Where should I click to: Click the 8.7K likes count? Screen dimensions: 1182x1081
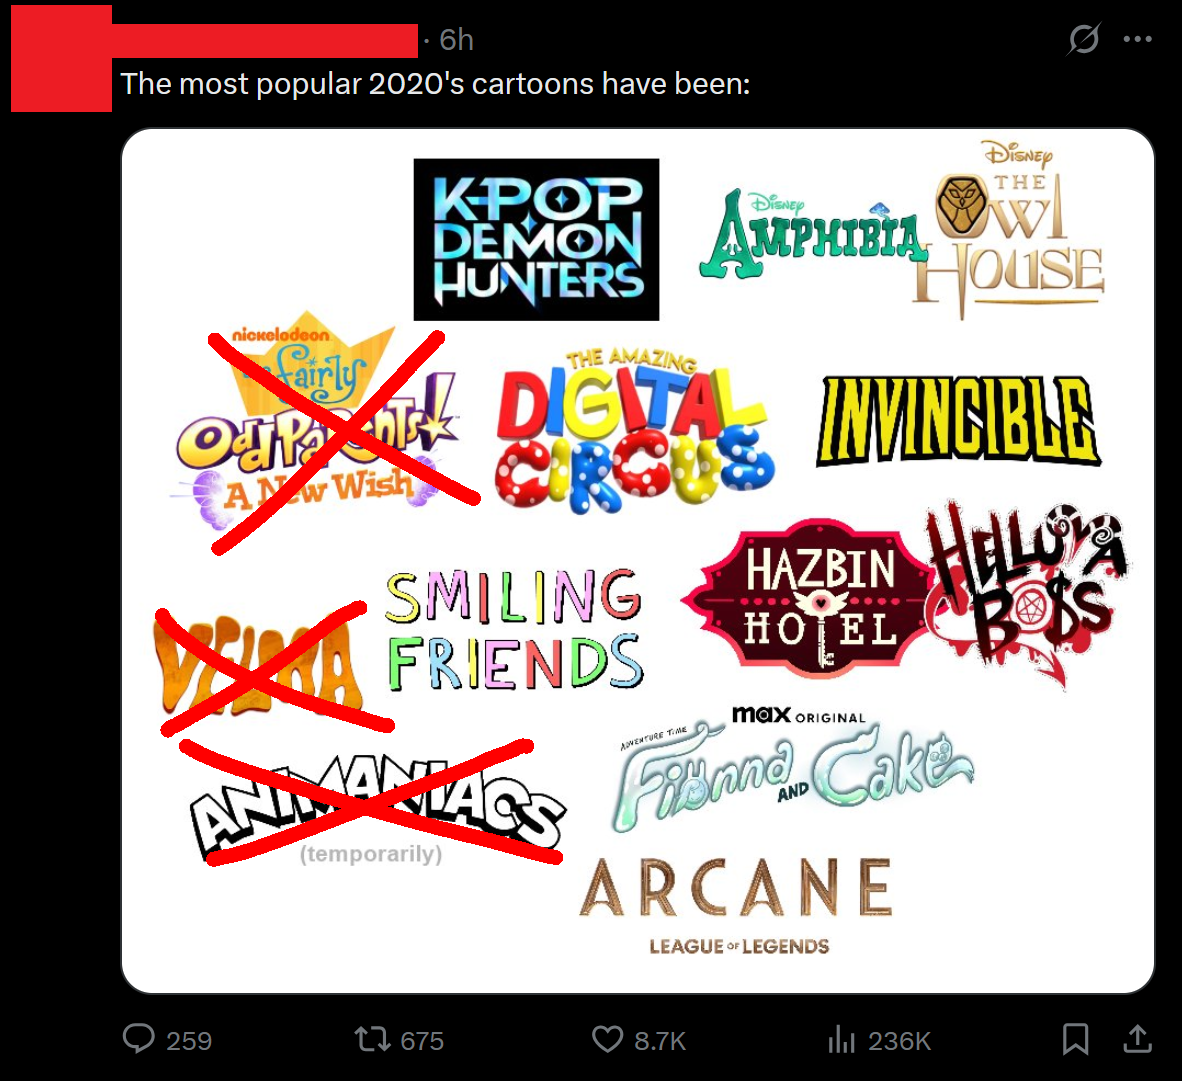[660, 1040]
